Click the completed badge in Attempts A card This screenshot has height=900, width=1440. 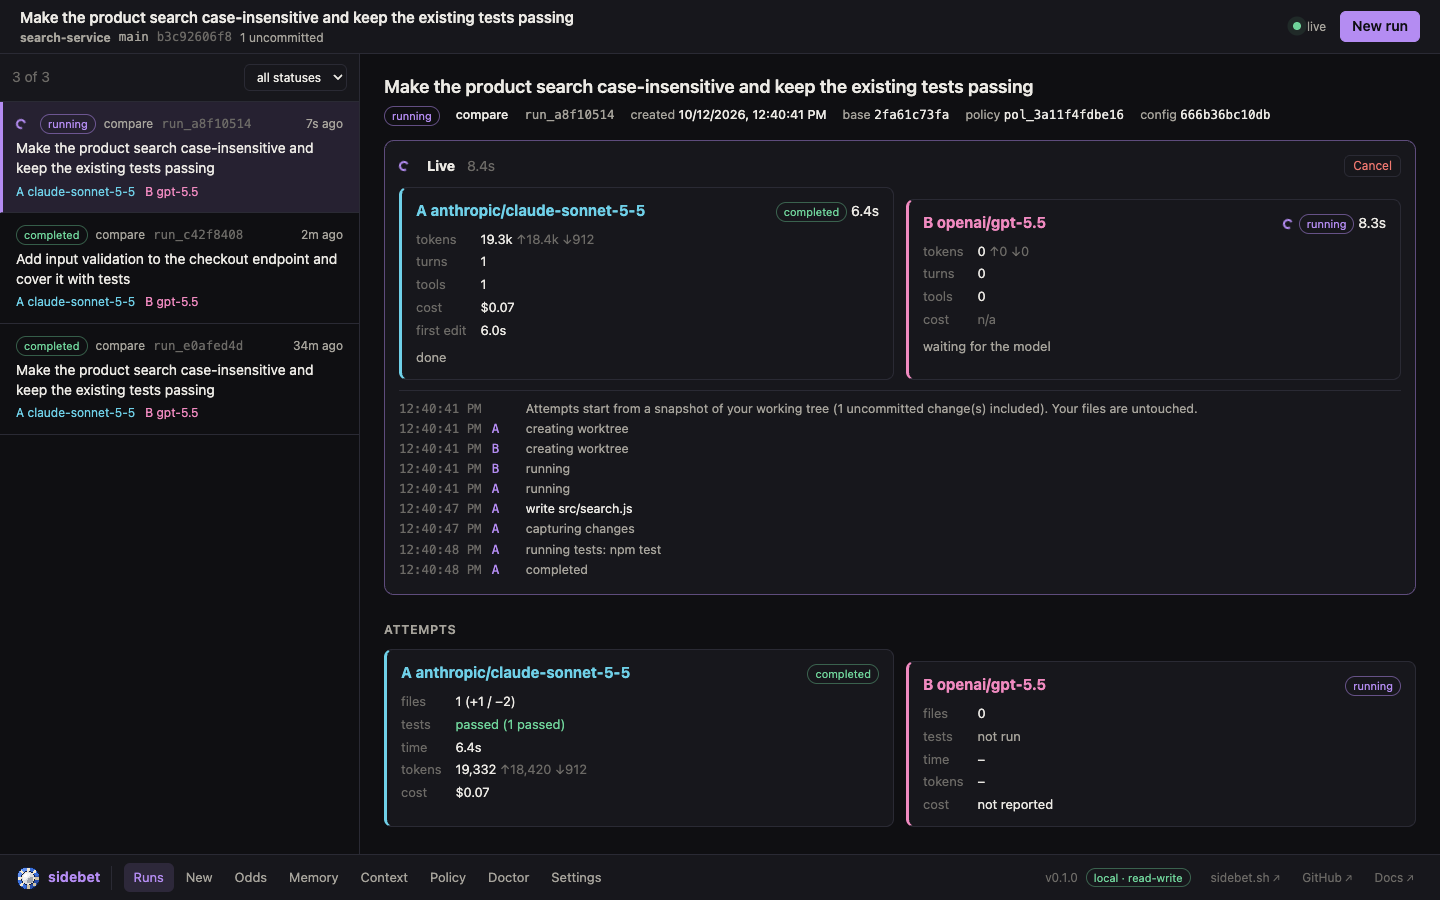(843, 674)
